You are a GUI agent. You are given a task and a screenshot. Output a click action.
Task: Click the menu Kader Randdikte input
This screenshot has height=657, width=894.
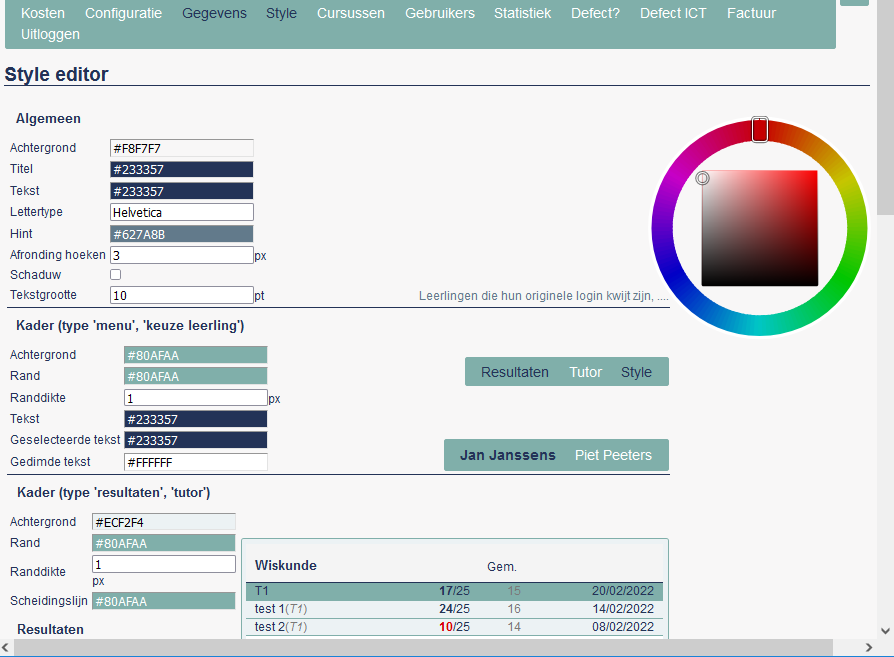(x=196, y=398)
